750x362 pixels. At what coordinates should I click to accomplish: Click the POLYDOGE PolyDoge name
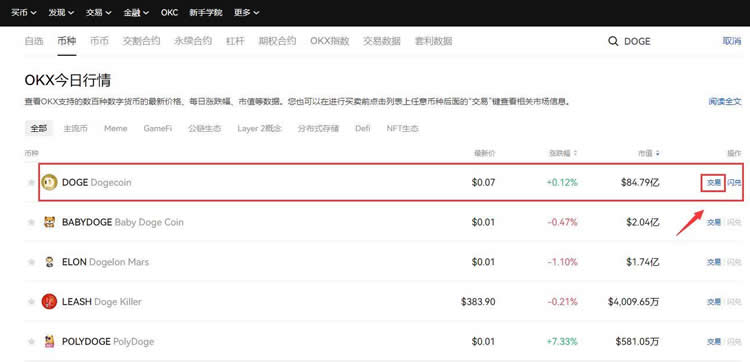coord(108,341)
